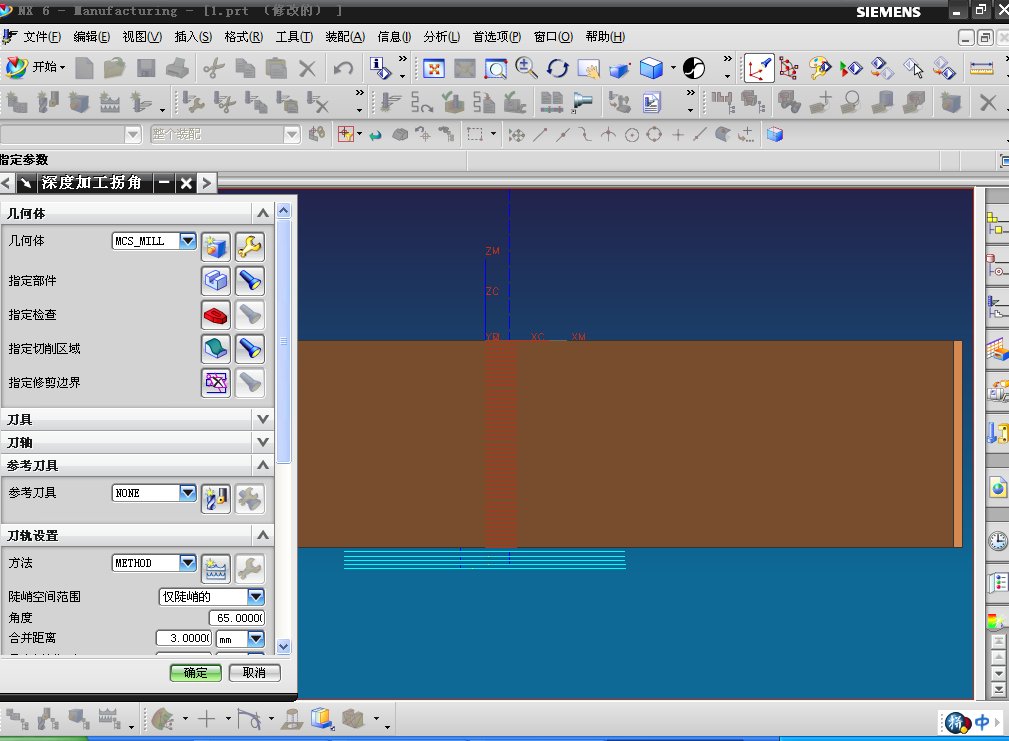Click new geometry icon beside MCS_MILL

216,246
